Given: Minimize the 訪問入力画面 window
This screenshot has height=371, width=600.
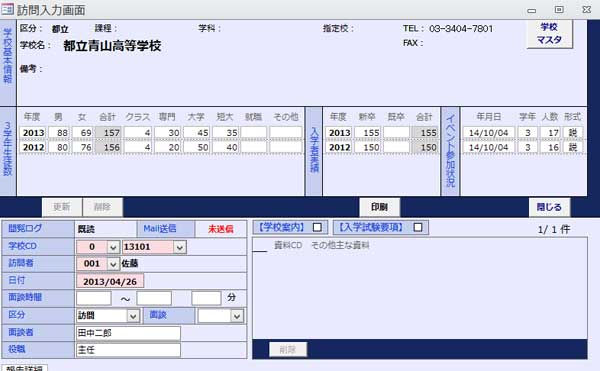Looking at the screenshot, I should point(532,10).
